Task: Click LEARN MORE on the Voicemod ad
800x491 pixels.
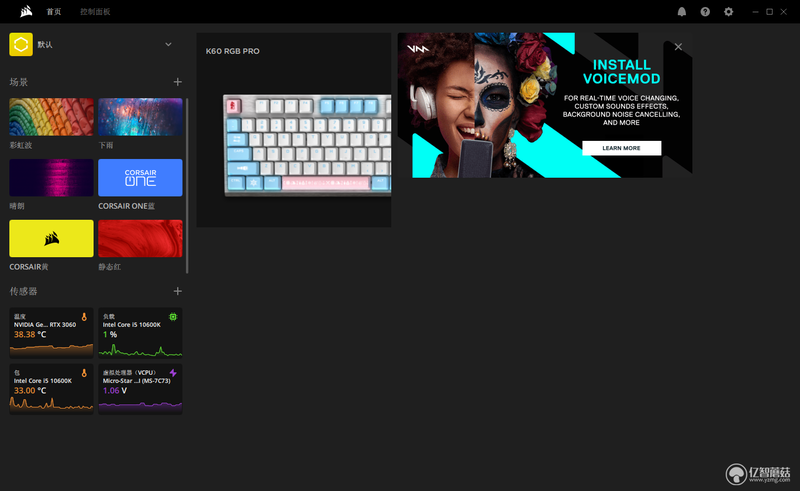Action: point(621,148)
